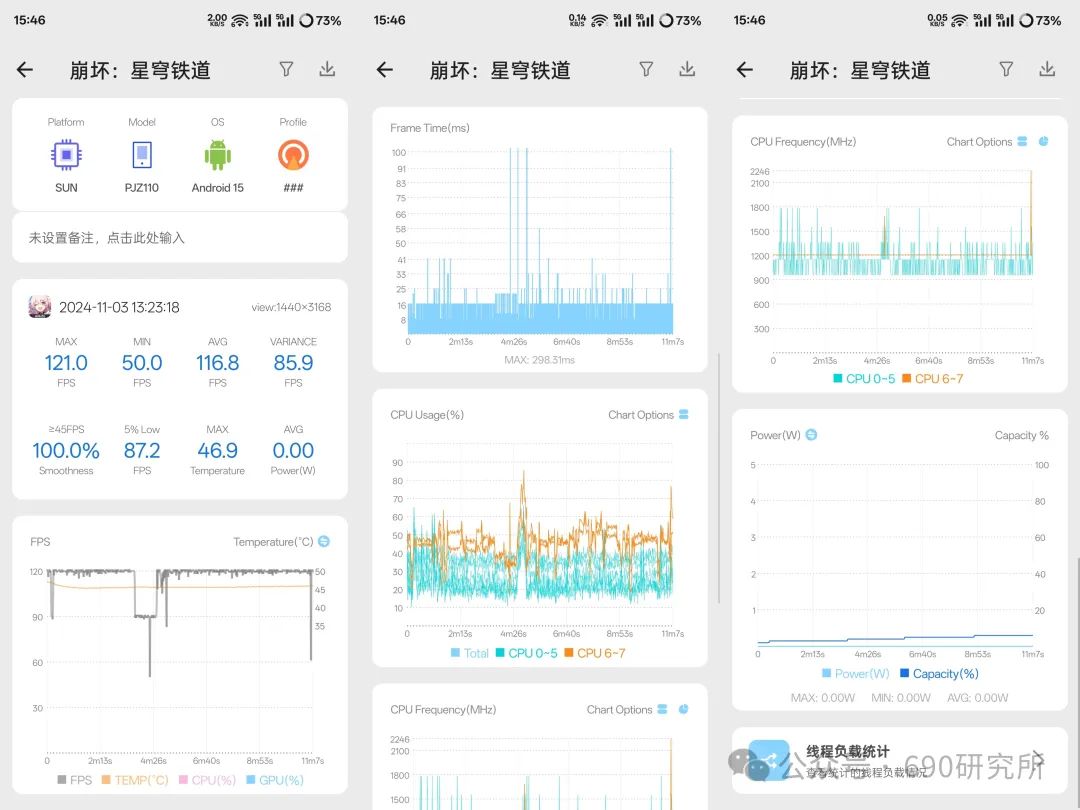The height and width of the screenshot is (810, 1080).
Task: Select the PJZ110 model phone icon
Action: pos(142,155)
